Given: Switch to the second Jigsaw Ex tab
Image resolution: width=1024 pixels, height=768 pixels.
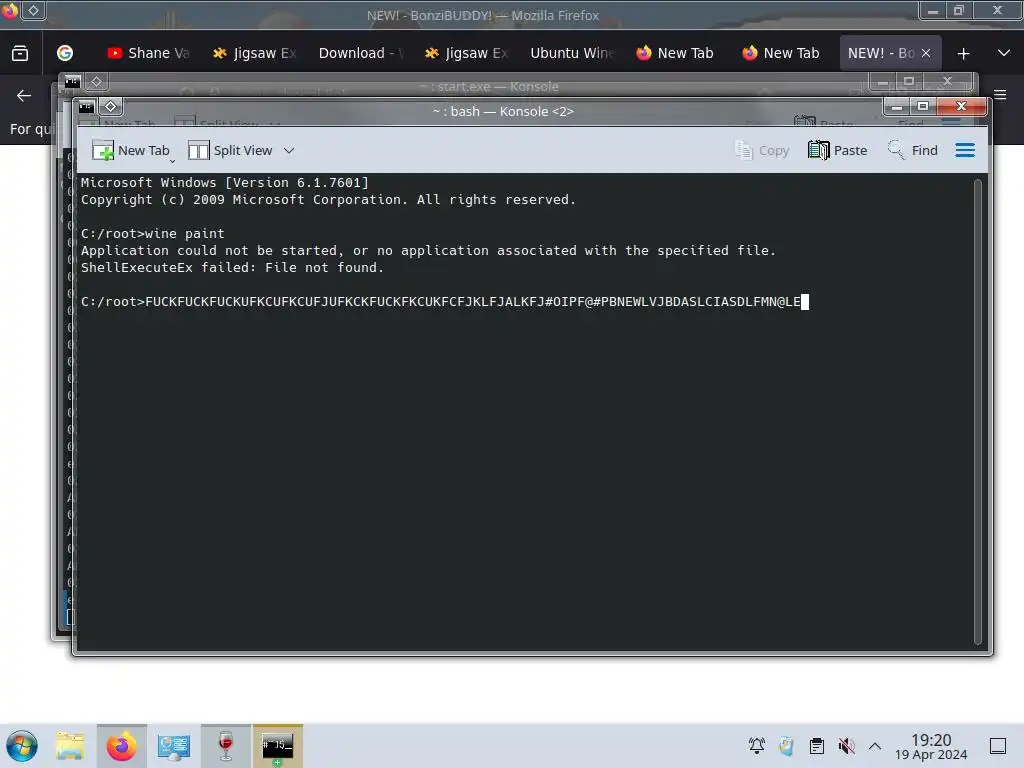Looking at the screenshot, I should click(466, 53).
